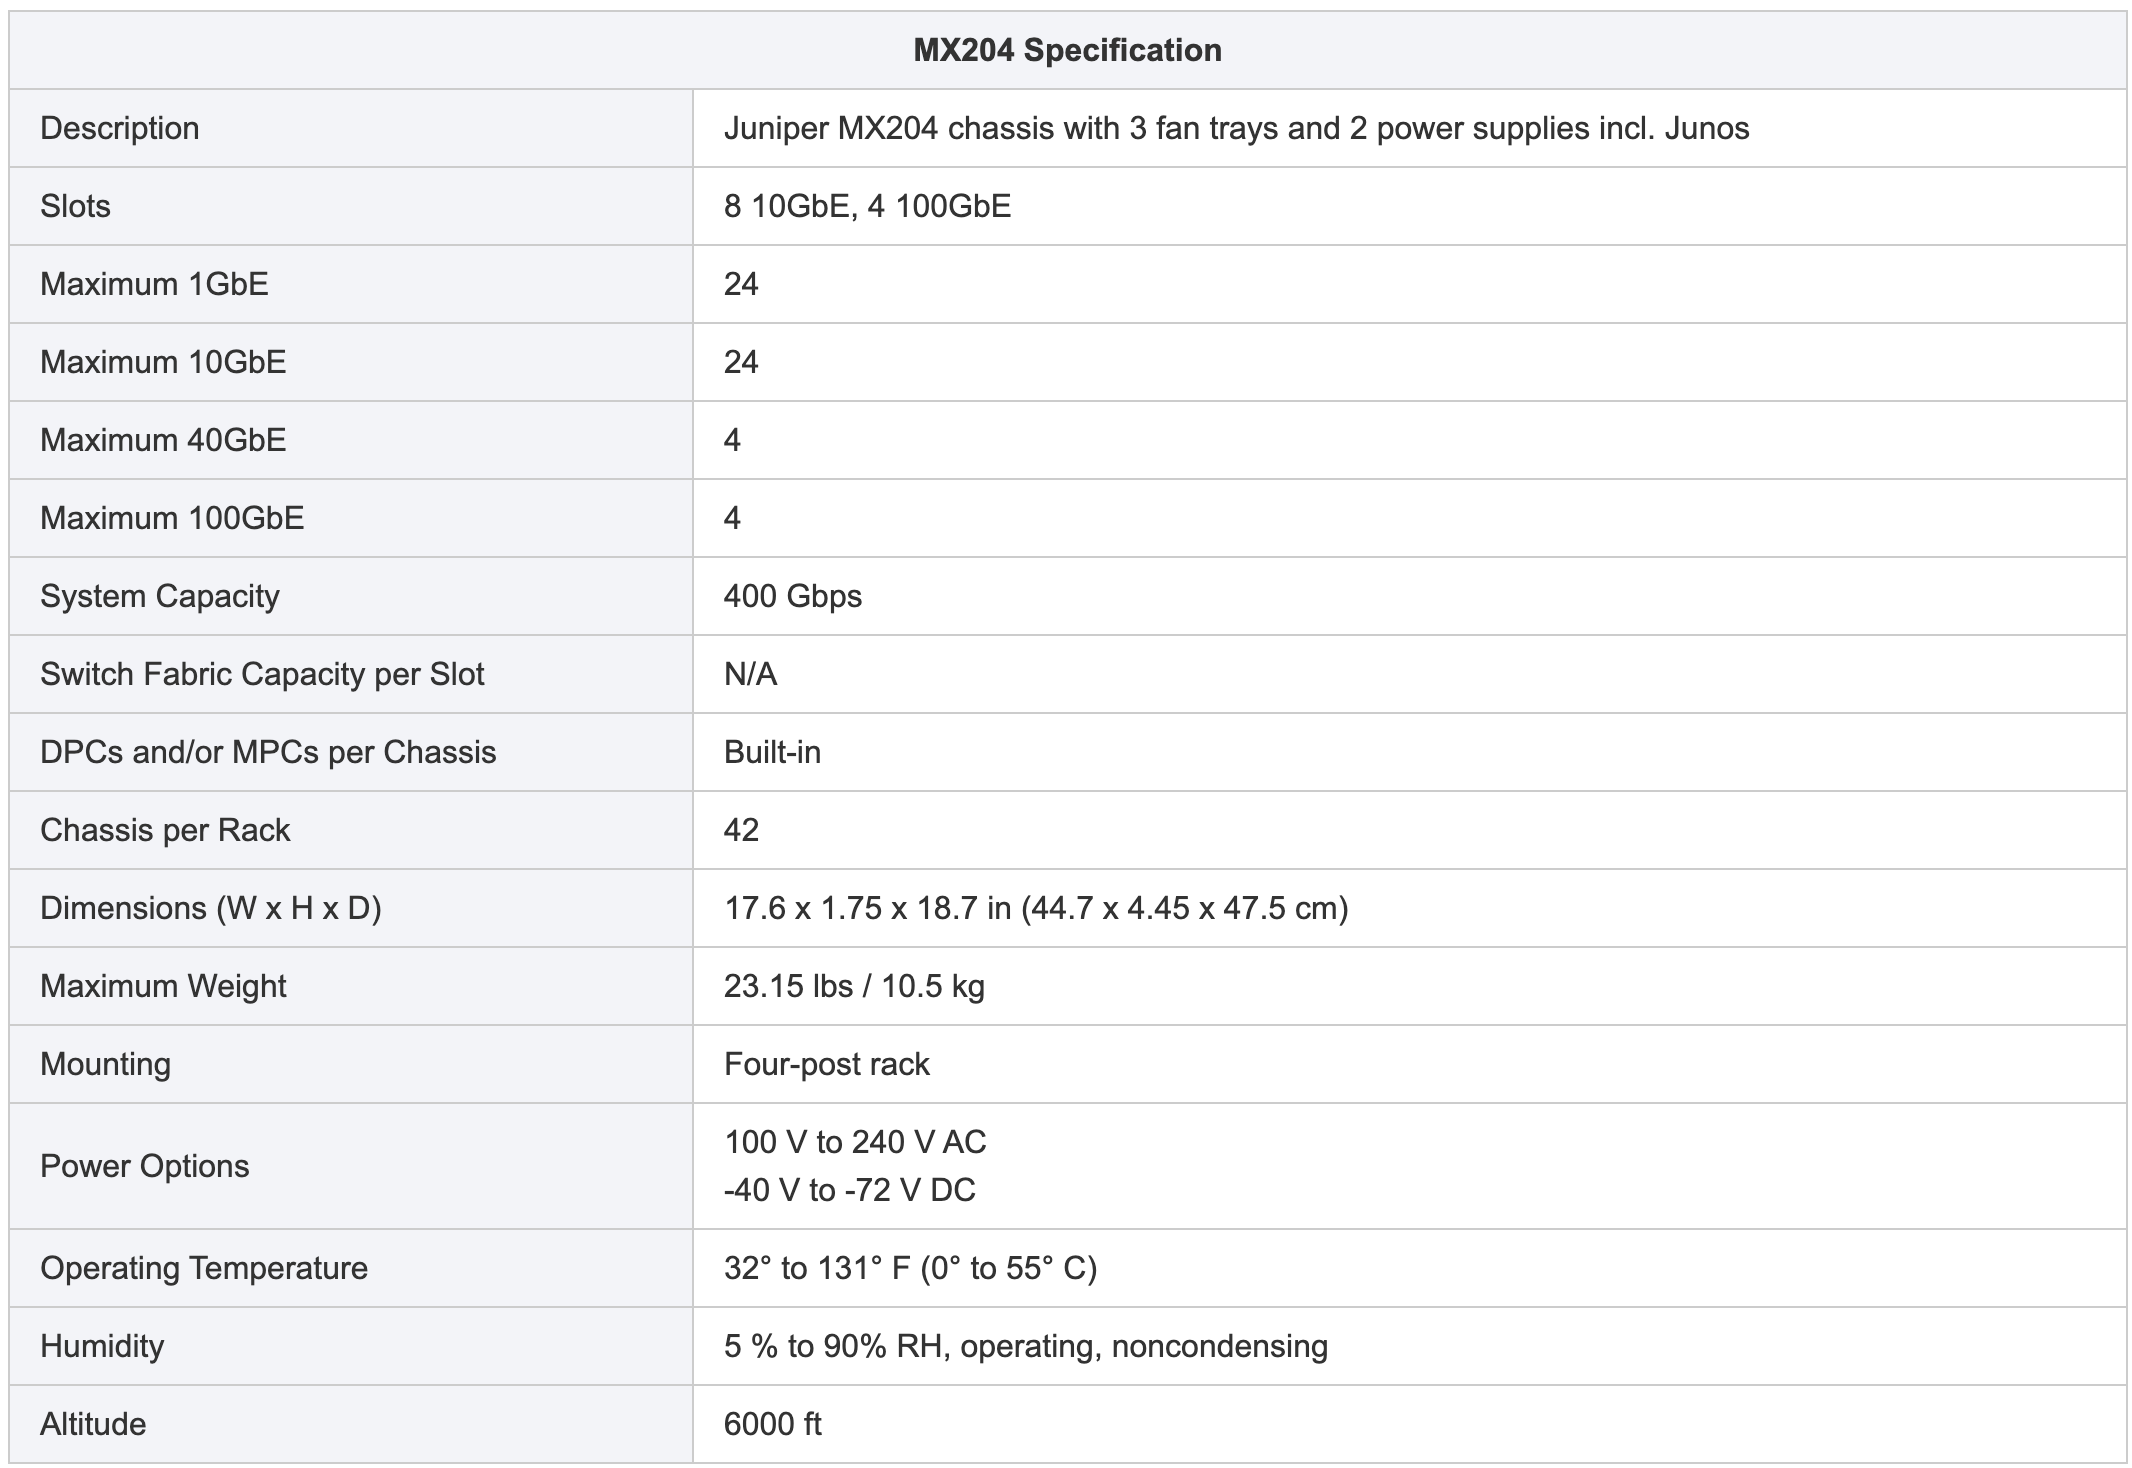2132x1468 pixels.
Task: Click the Juniper MX204 chassis description text
Action: click(1236, 128)
